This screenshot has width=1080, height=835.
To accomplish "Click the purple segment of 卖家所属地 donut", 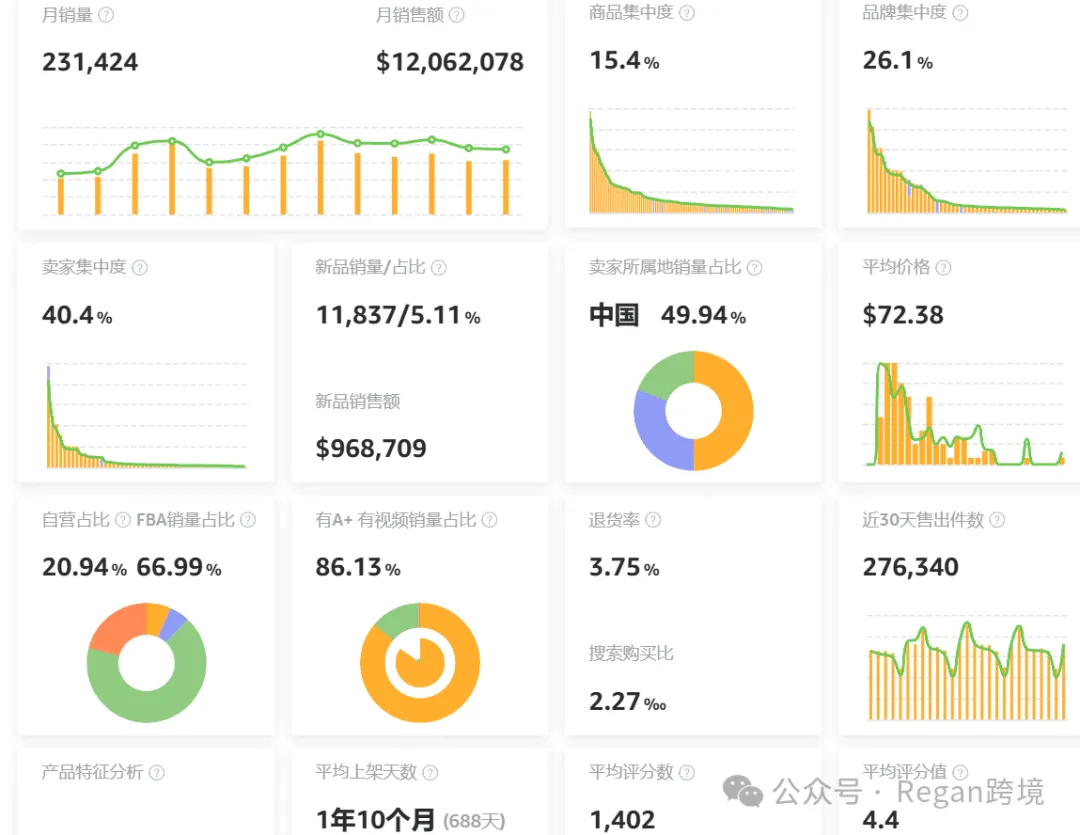I will [653, 434].
